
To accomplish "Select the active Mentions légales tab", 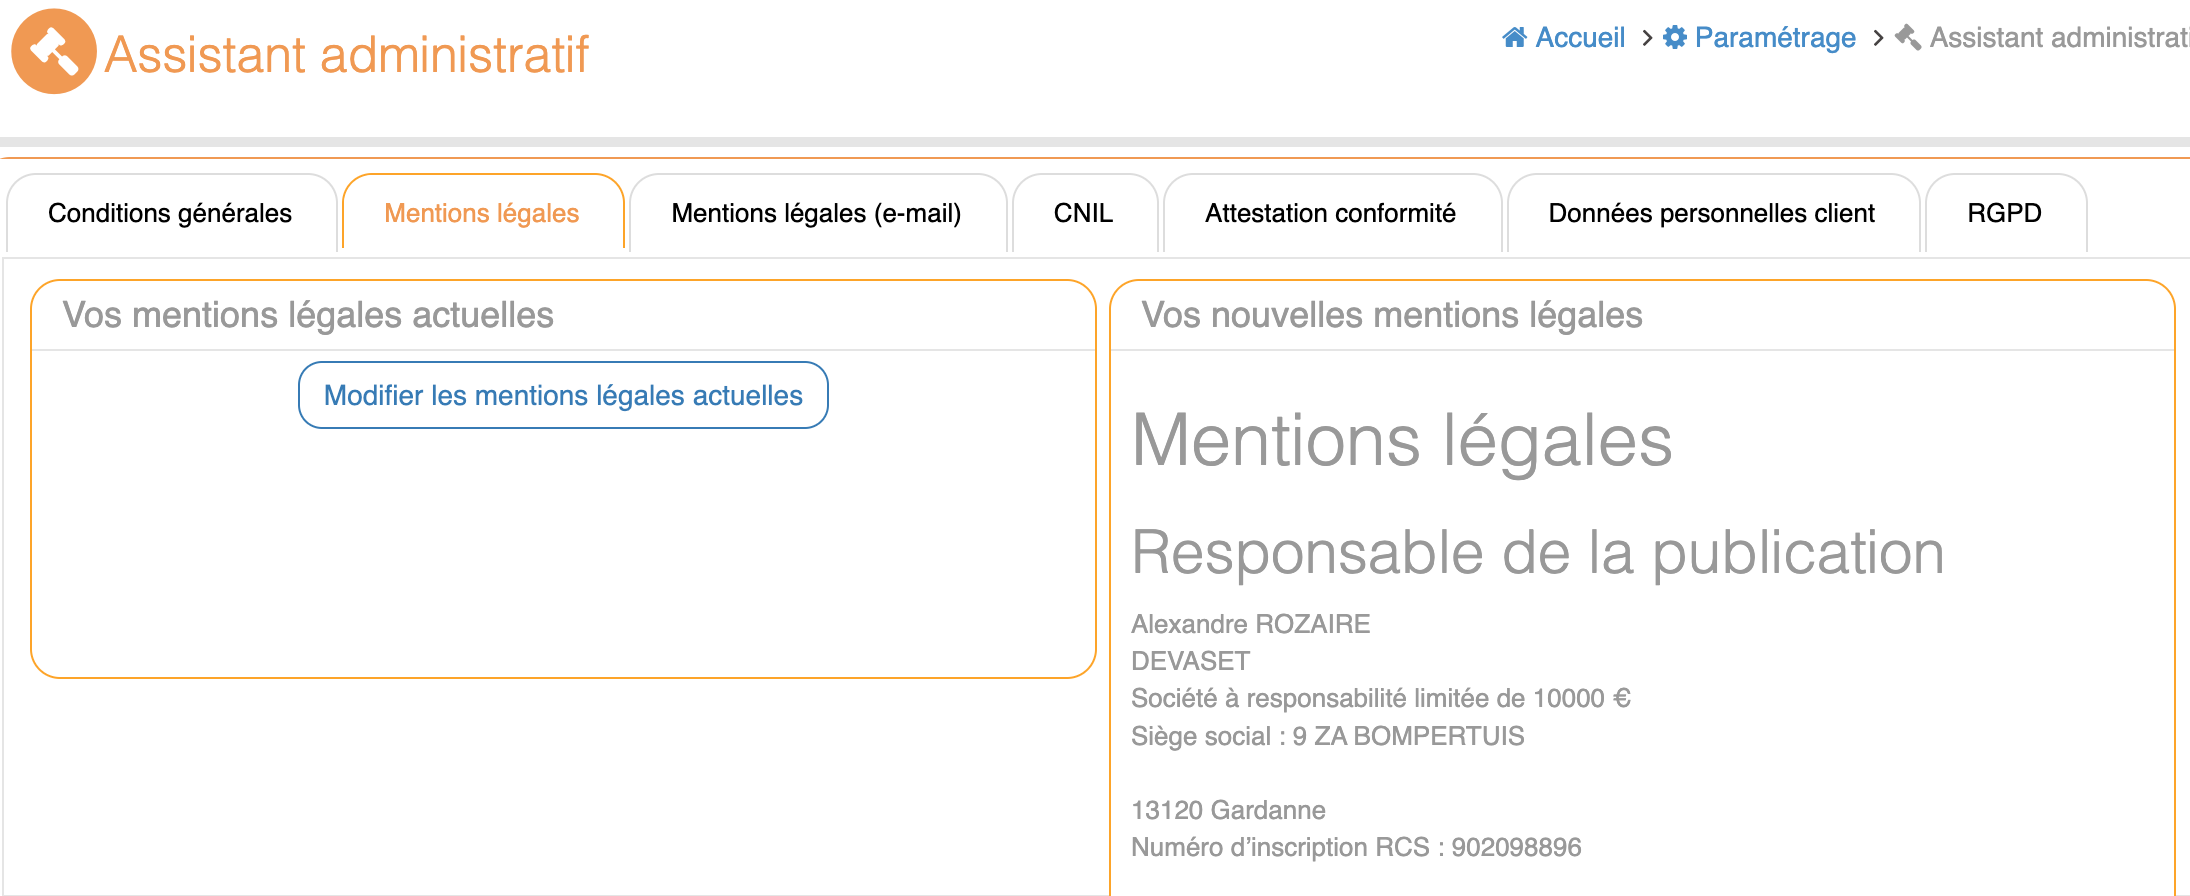I will (x=482, y=213).
